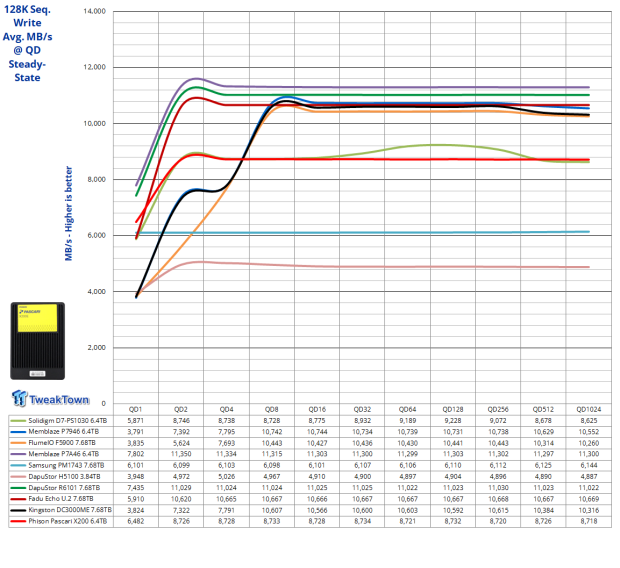Click the QD2 column header

pos(181,409)
